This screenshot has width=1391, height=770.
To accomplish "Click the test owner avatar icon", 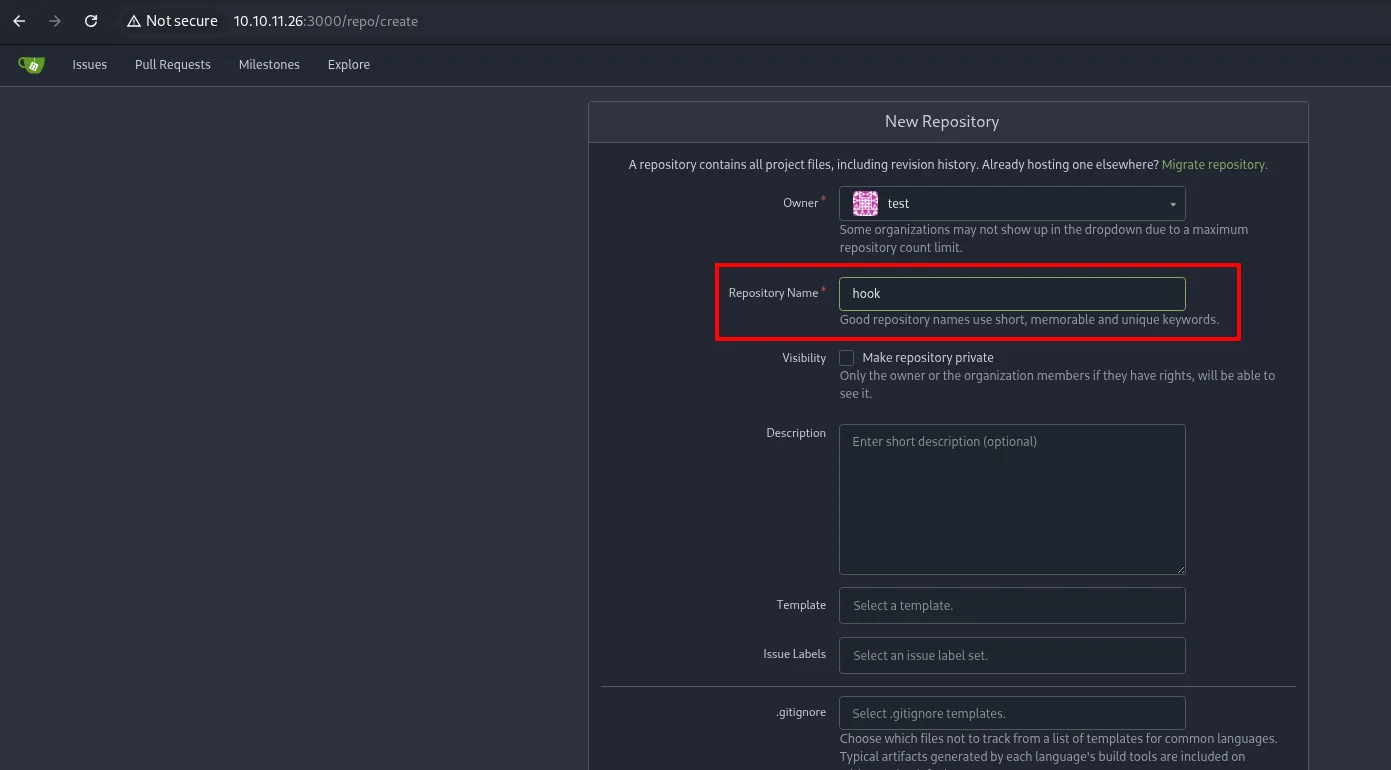I will [865, 204].
